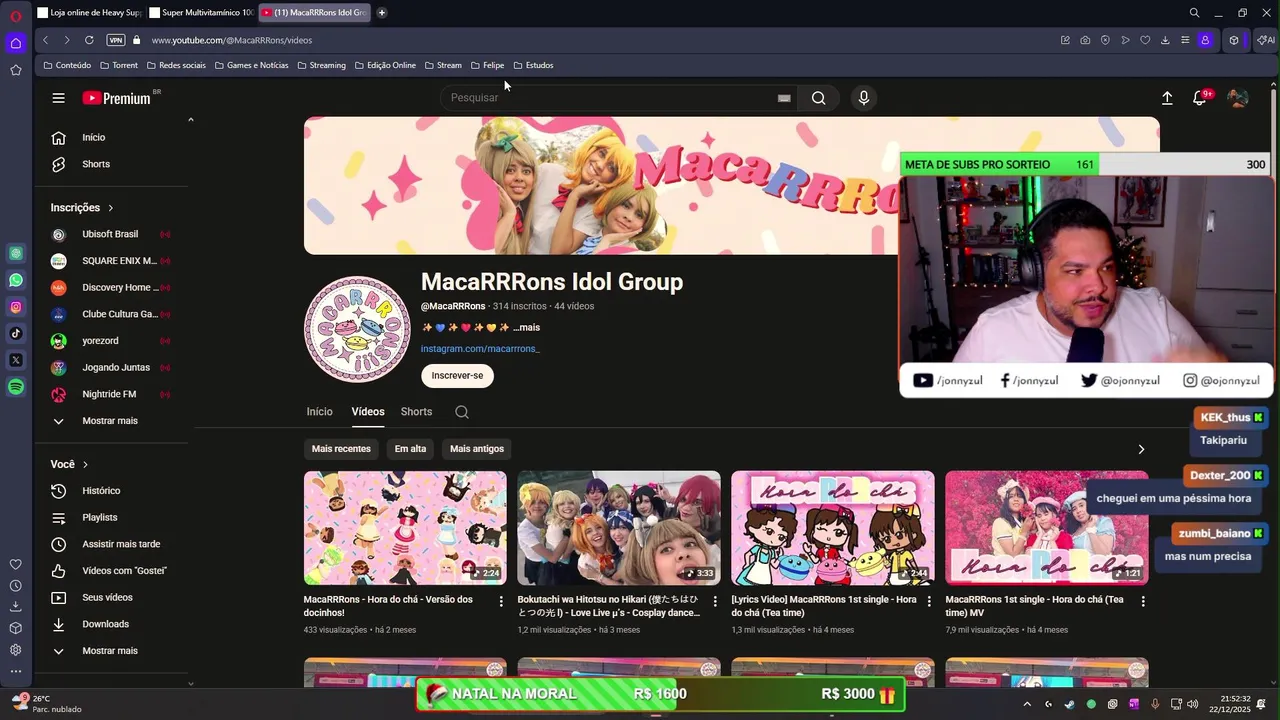Open YouTube notifications bell
The image size is (1280, 720).
click(x=1199, y=98)
